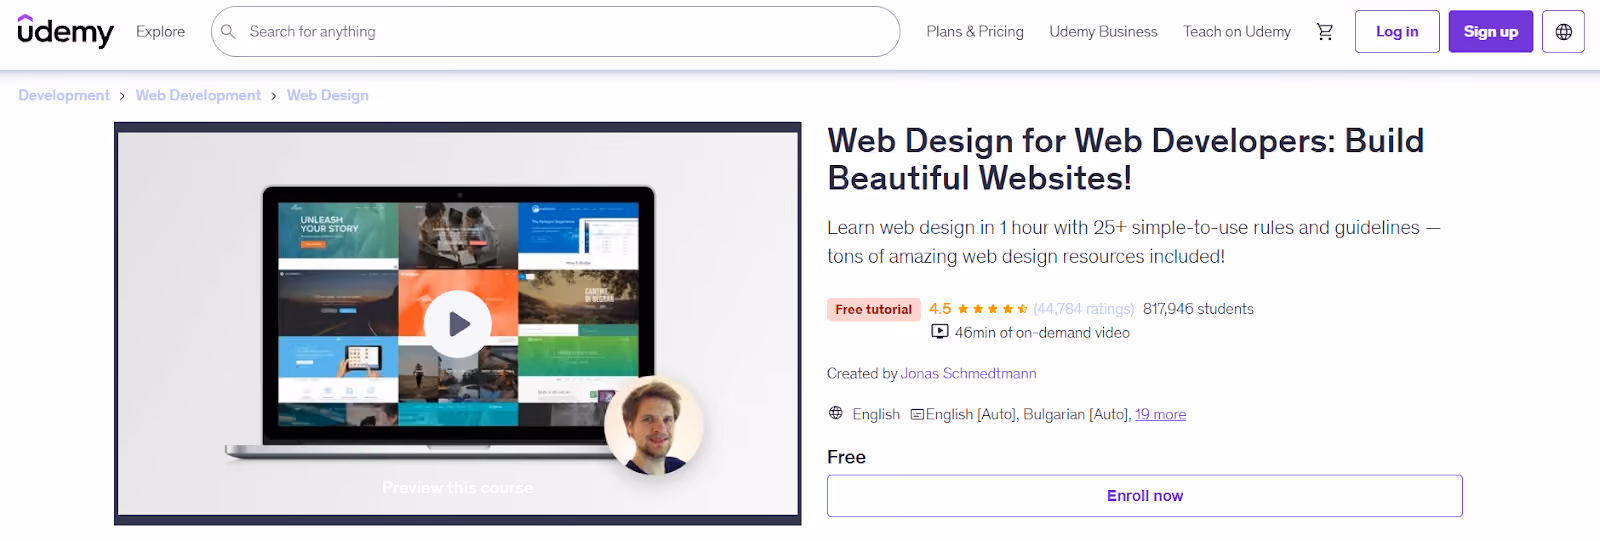Go to Web Development breadcrumb
The height and width of the screenshot is (541, 1600).
tap(198, 95)
